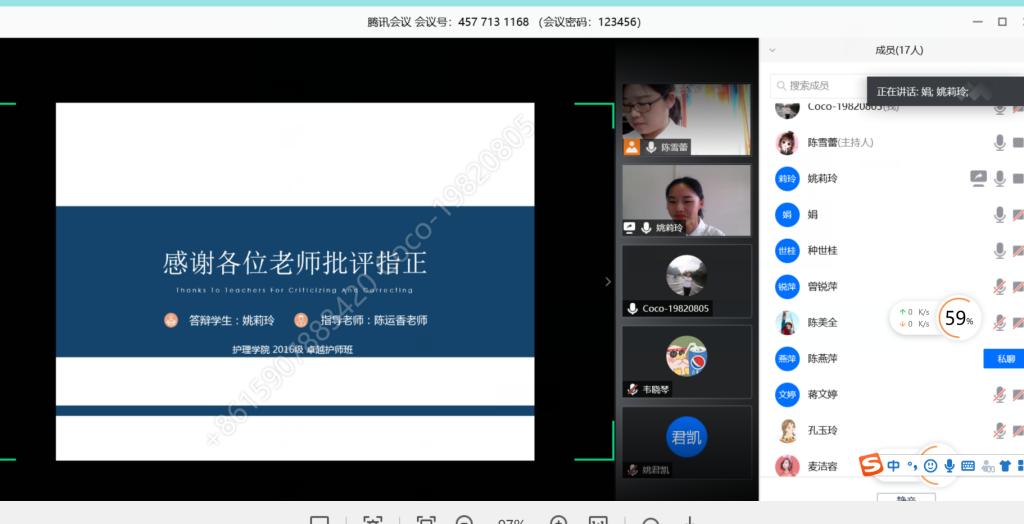Collapse the video strip with the arrow
Viewport: 1024px width, 524px height.
pos(608,282)
